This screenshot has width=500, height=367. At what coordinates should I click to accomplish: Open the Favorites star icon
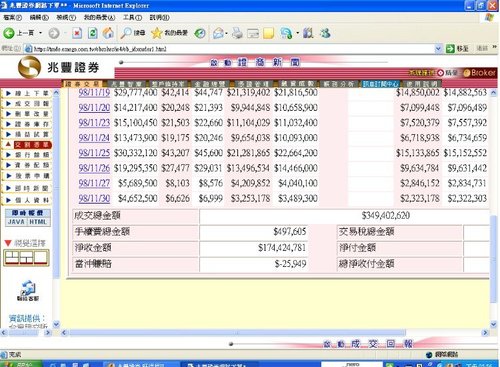pyautogui.click(x=156, y=33)
